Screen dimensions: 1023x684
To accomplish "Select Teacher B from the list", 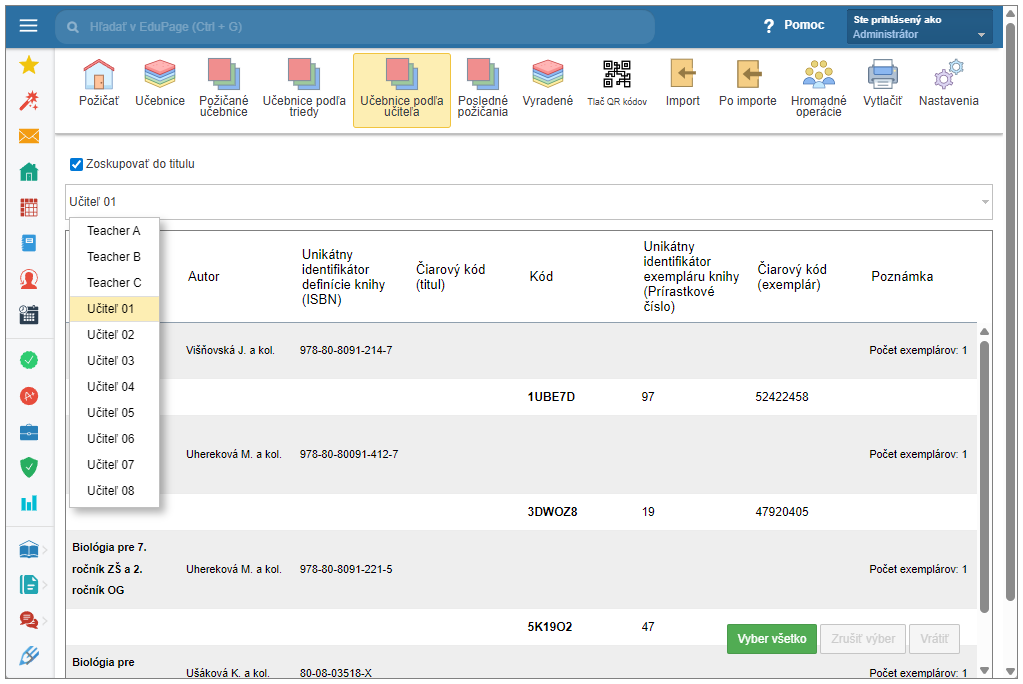I will pos(114,257).
